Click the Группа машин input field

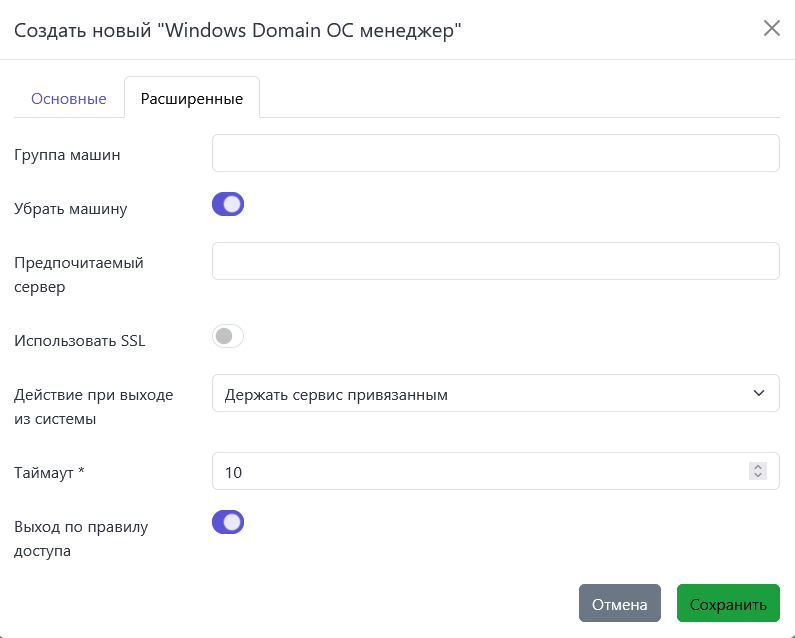tap(495, 153)
